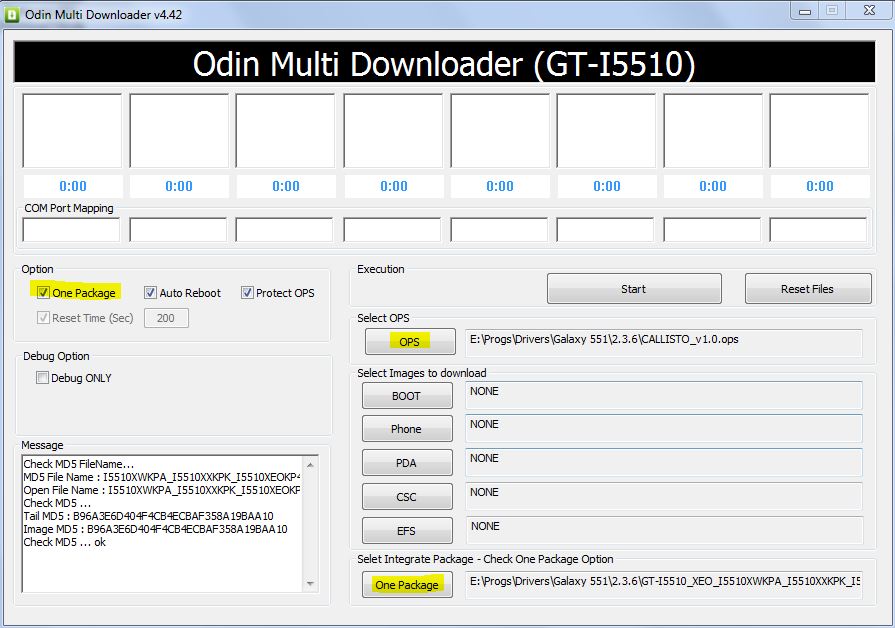The width and height of the screenshot is (895, 628).
Task: Click the 'Open File Name' log line
Action: [162, 490]
